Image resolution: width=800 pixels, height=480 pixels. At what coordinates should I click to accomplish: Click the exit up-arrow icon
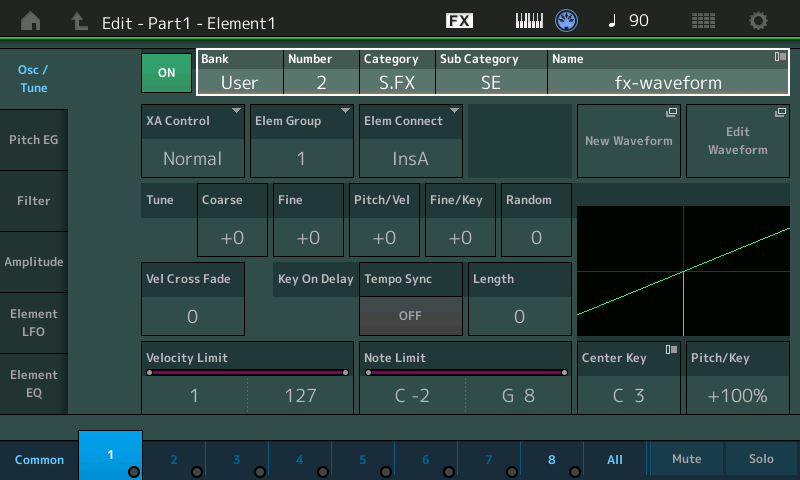(x=79, y=21)
